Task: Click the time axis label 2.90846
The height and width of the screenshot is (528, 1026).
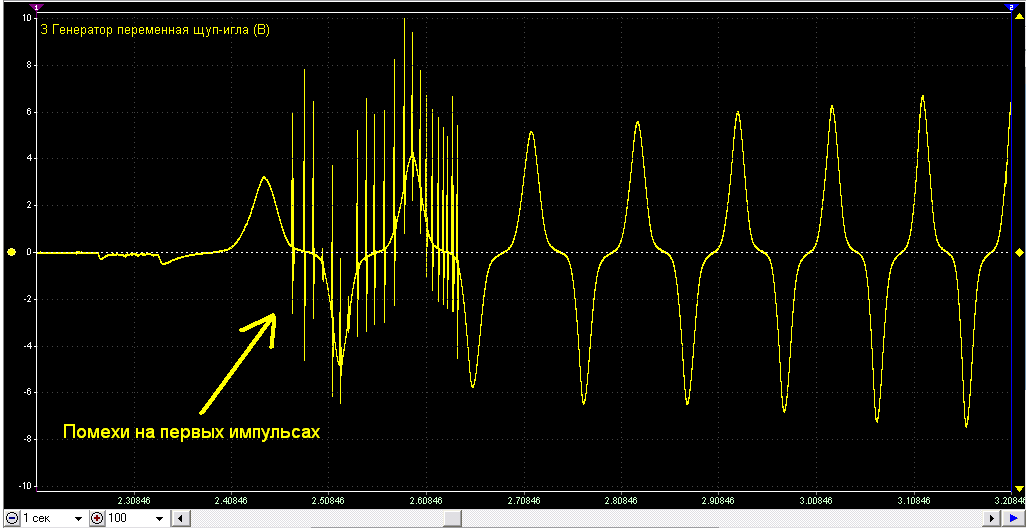Action: 719,501
